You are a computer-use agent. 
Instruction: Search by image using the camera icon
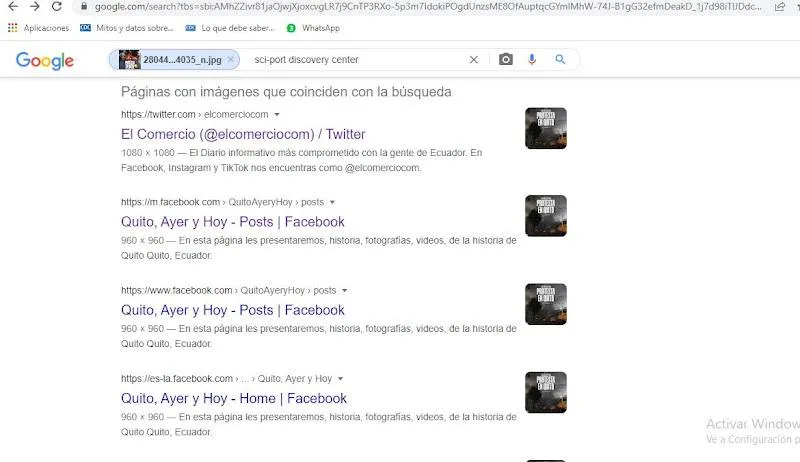[506, 59]
